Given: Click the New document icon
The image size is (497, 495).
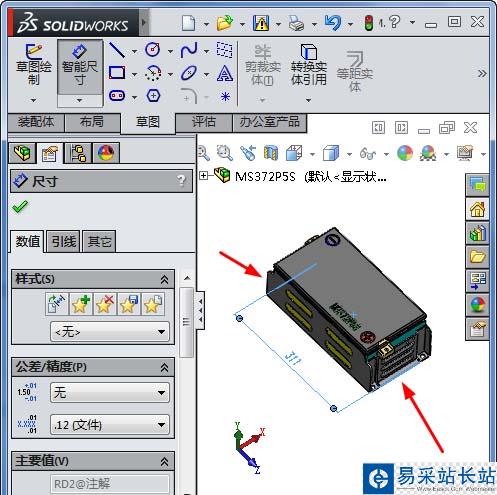Looking at the screenshot, I should [189, 23].
